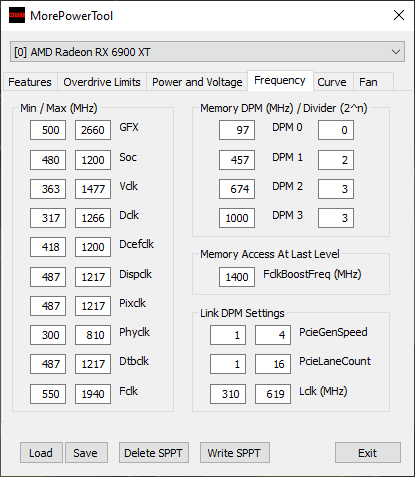Focus the FclkBoostFreq input field

click(237, 277)
